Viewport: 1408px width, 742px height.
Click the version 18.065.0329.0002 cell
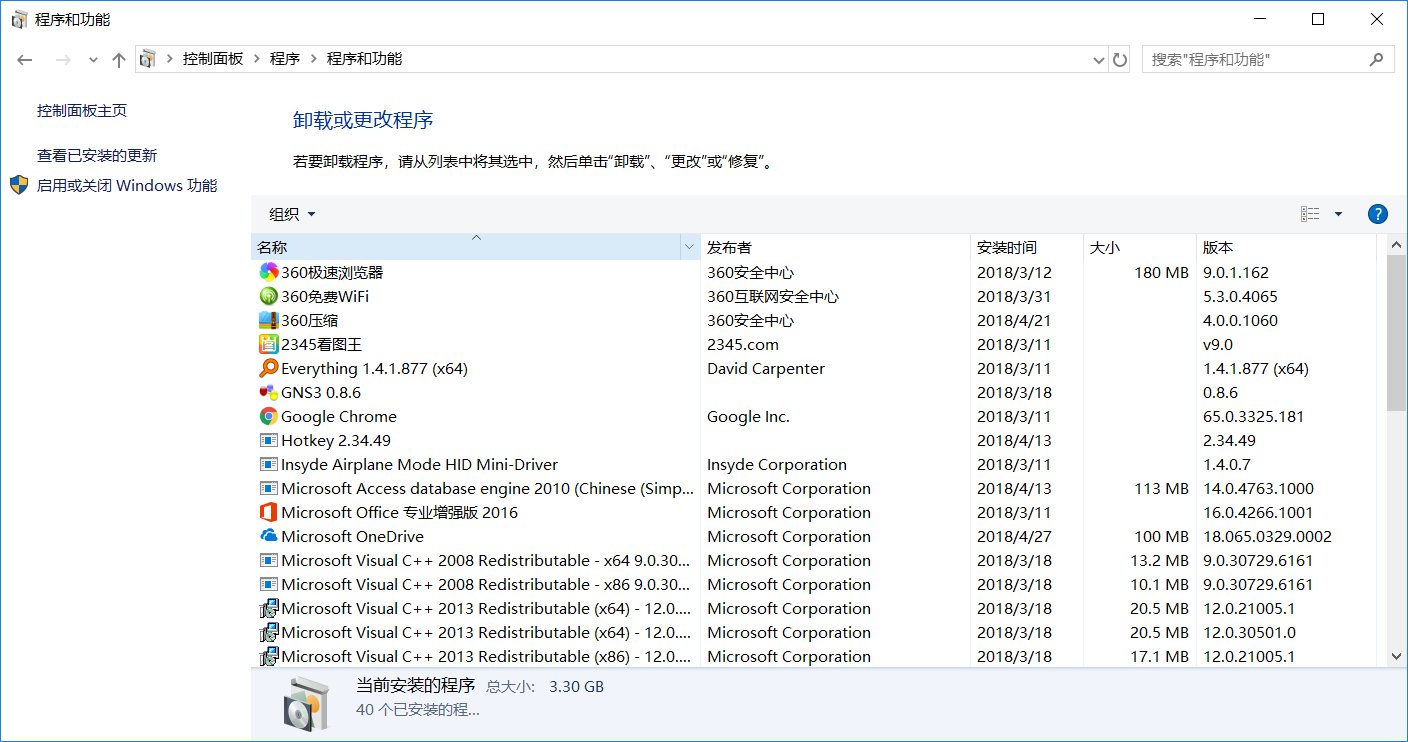click(x=1267, y=536)
